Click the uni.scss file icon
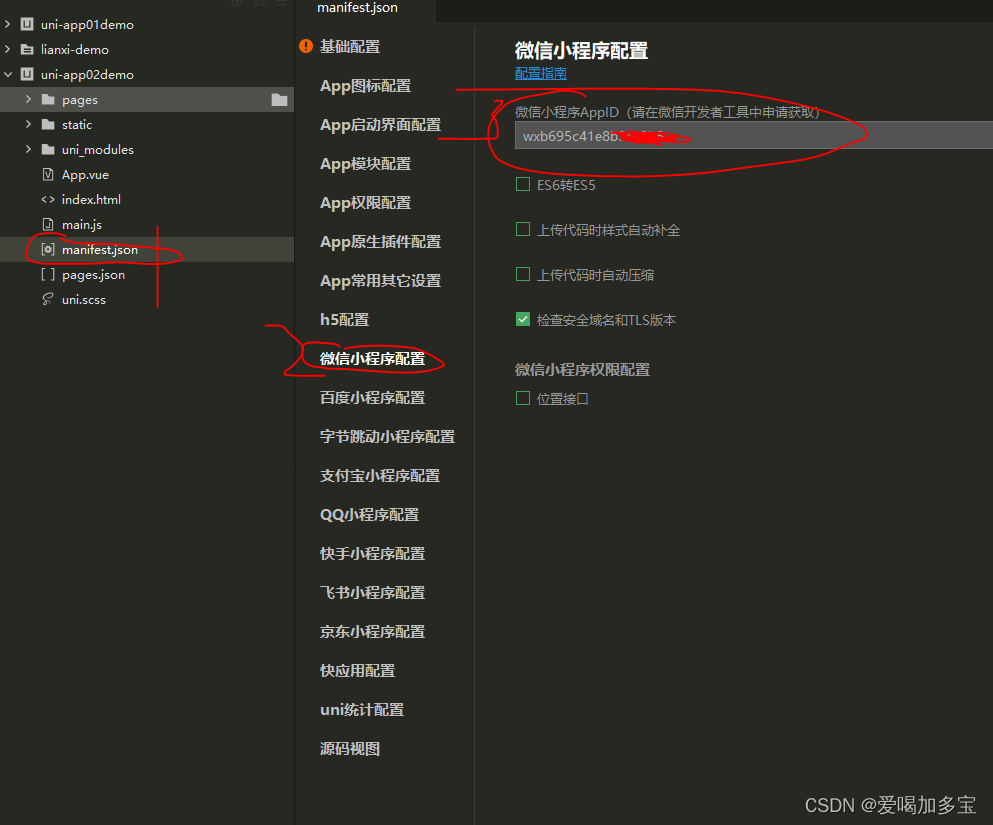This screenshot has height=825, width=993. tap(48, 299)
